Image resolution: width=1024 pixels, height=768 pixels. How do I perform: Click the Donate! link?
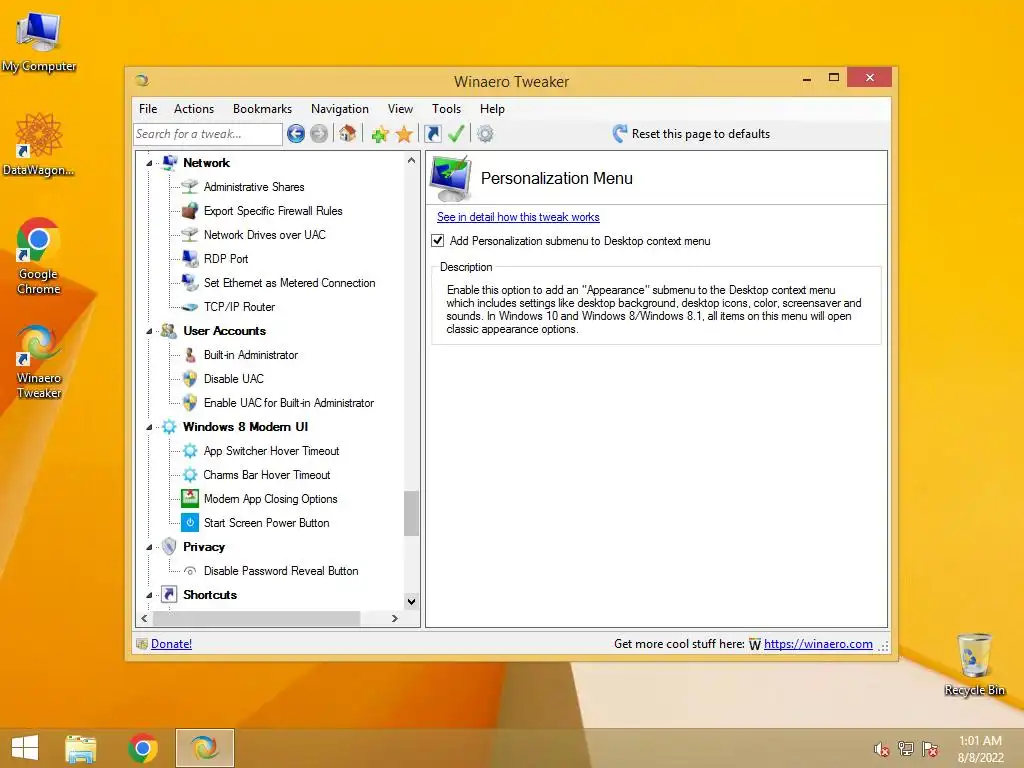[x=171, y=644]
